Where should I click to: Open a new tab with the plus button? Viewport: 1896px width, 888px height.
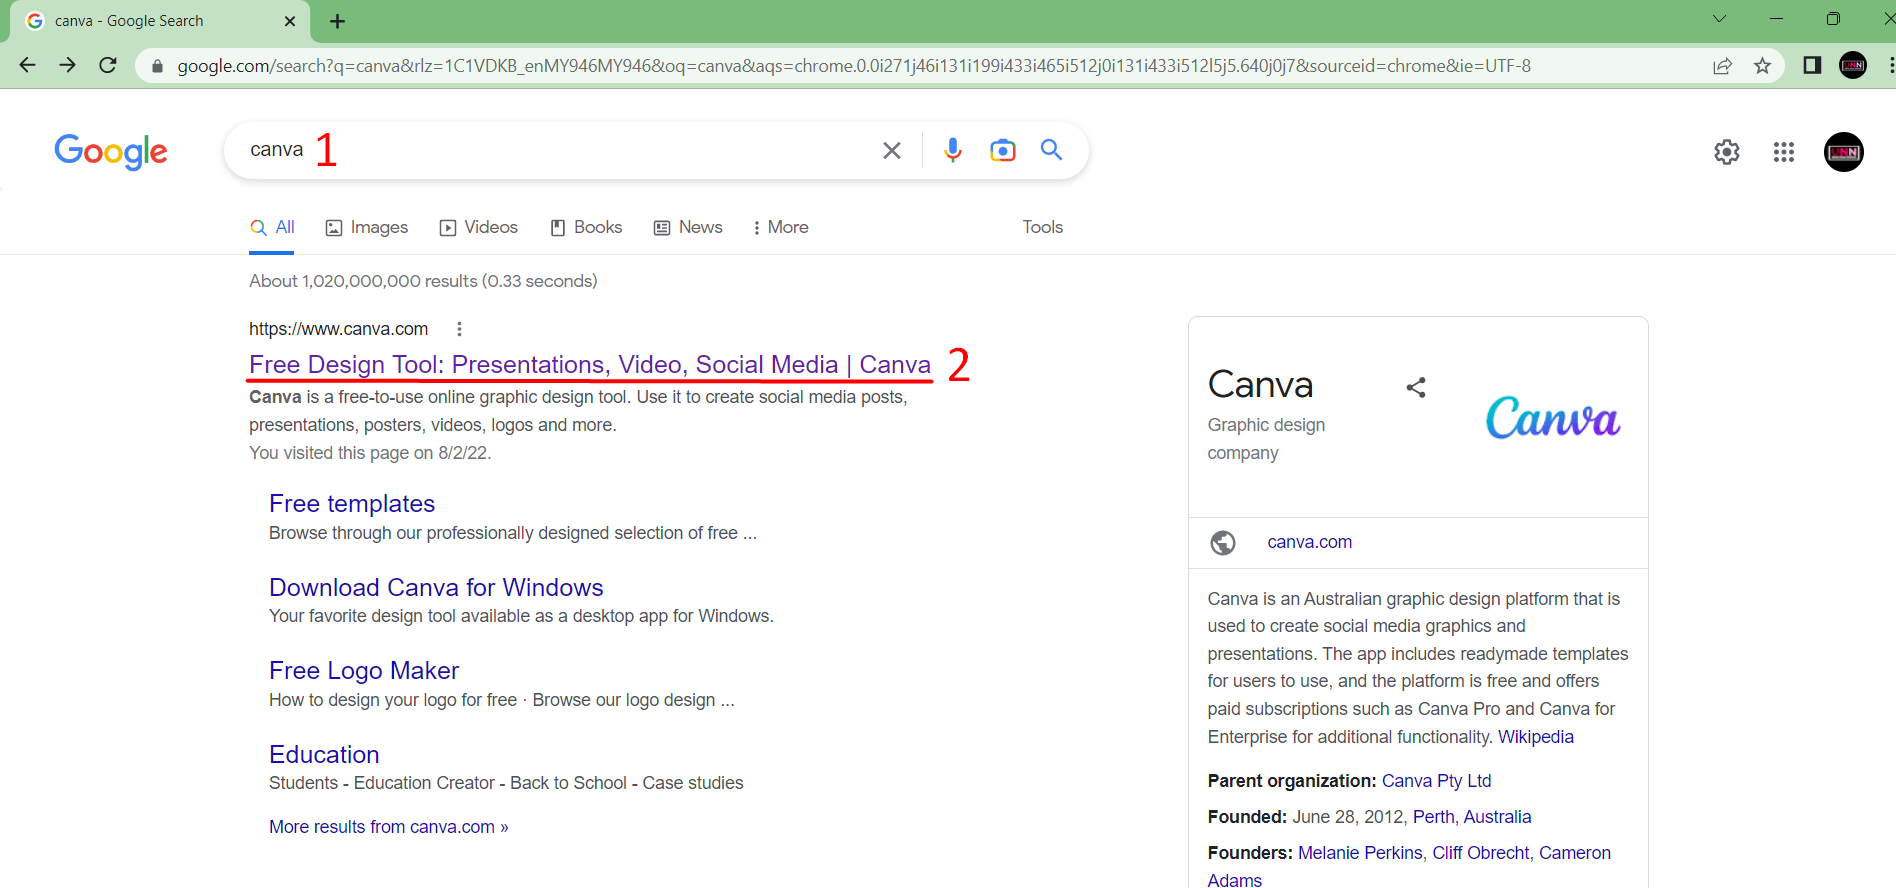click(x=337, y=21)
